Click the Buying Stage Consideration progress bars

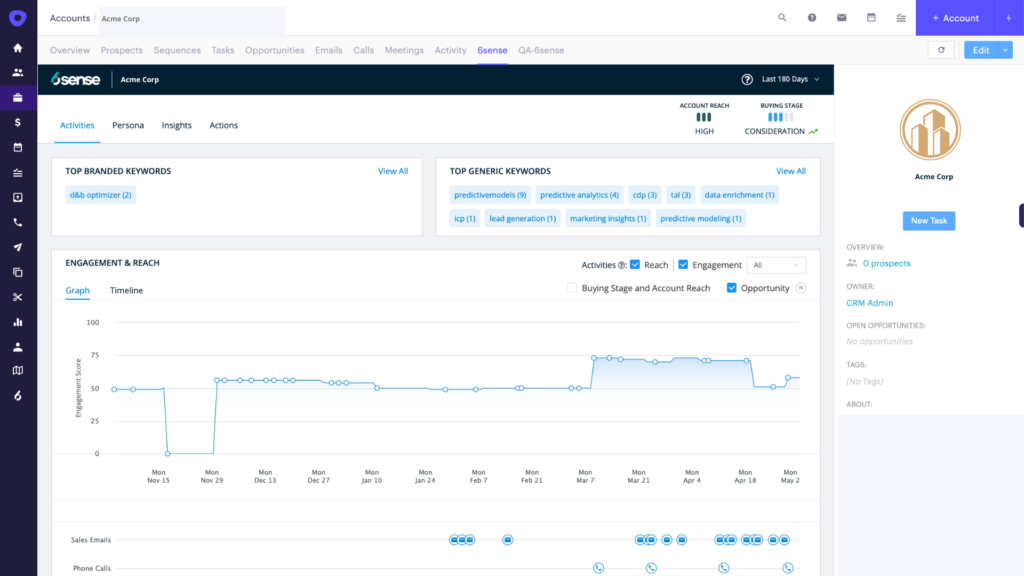coord(779,117)
